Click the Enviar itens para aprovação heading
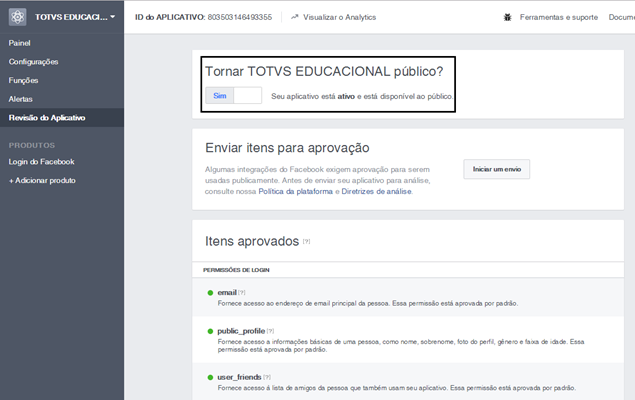Screen dimensions: 635x400 [x=287, y=148]
